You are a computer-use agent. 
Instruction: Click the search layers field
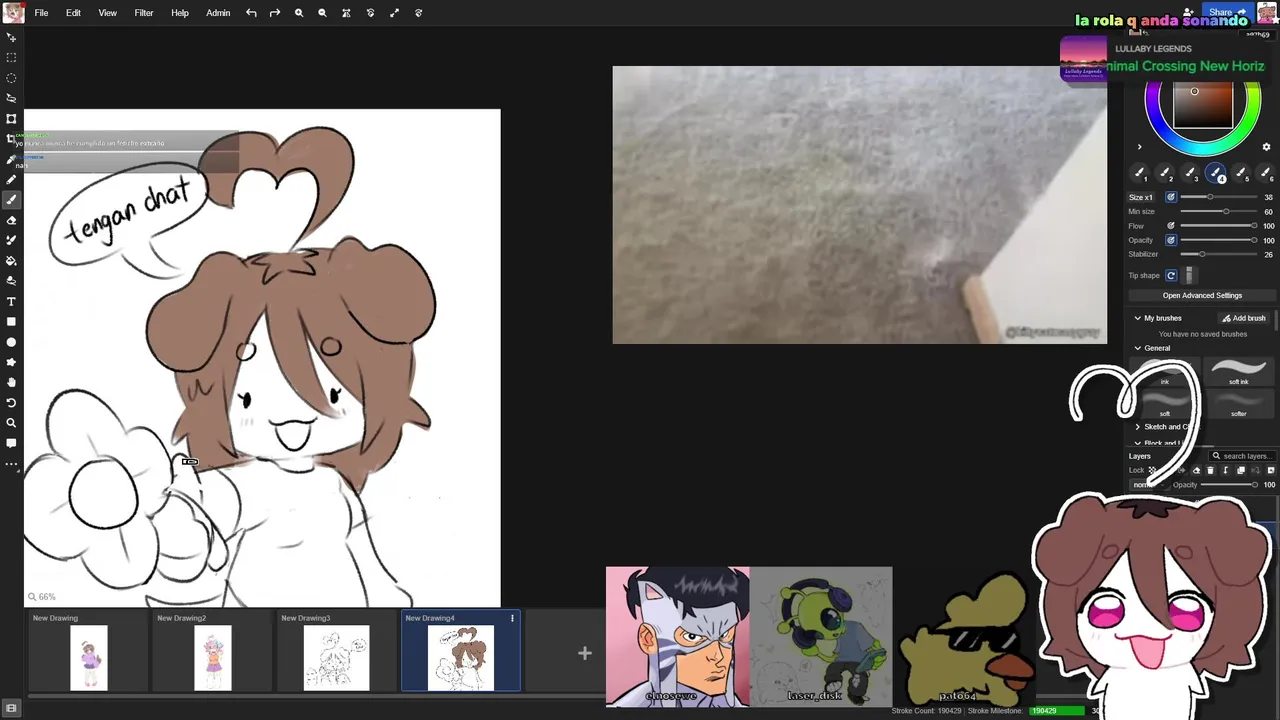tap(1242, 456)
